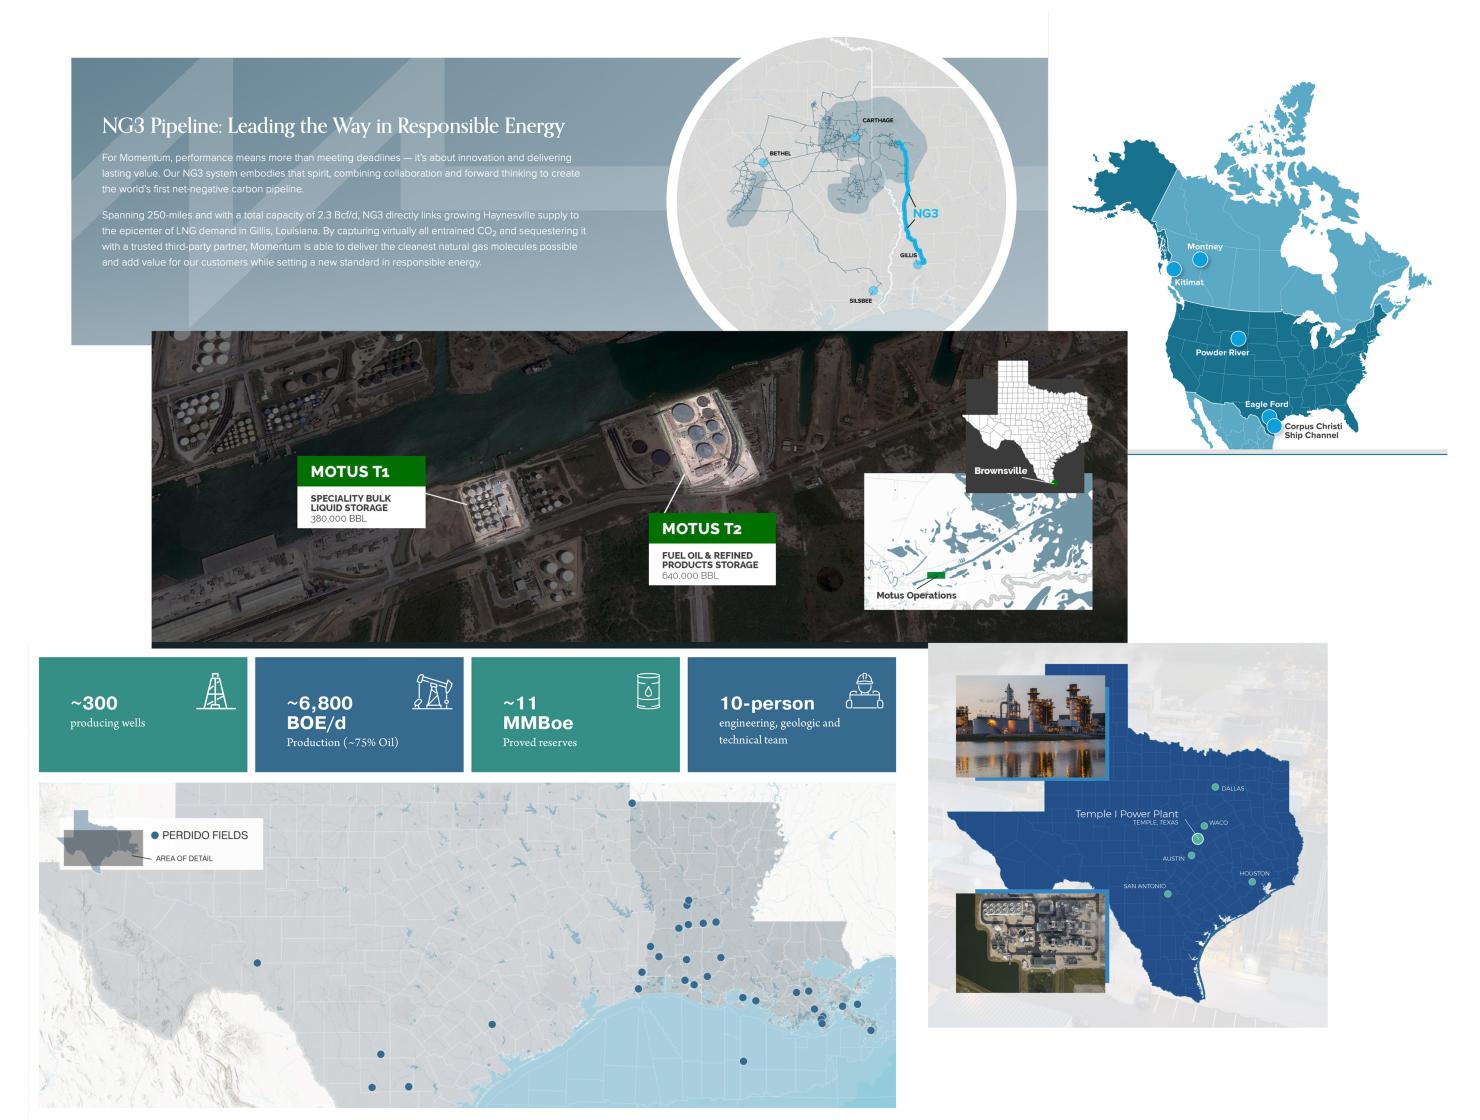Open the illuminated power plant night photo
This screenshot has width=1480, height=1120.
point(1031,725)
